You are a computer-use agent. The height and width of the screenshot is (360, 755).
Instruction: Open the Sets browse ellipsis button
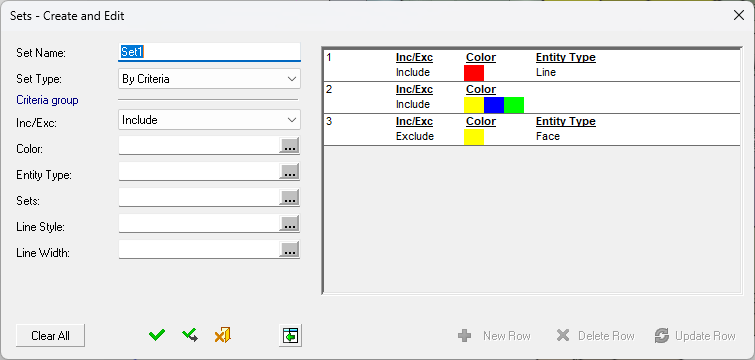pos(289,198)
